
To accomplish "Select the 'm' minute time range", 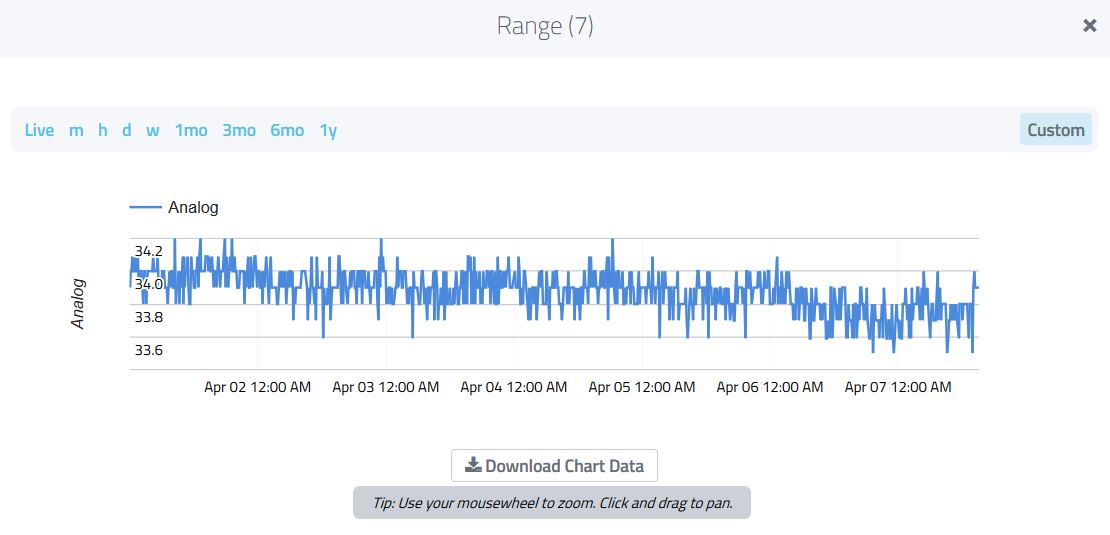I will (76, 130).
